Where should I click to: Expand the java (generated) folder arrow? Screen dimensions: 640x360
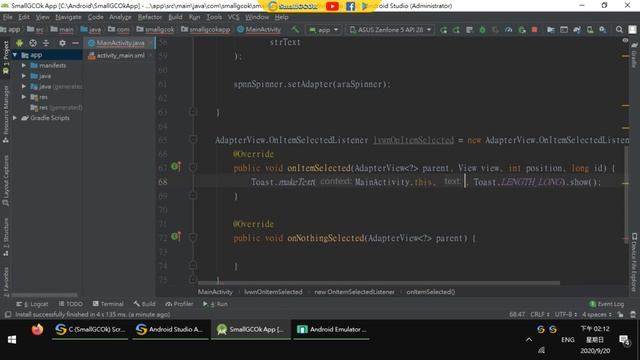24,87
